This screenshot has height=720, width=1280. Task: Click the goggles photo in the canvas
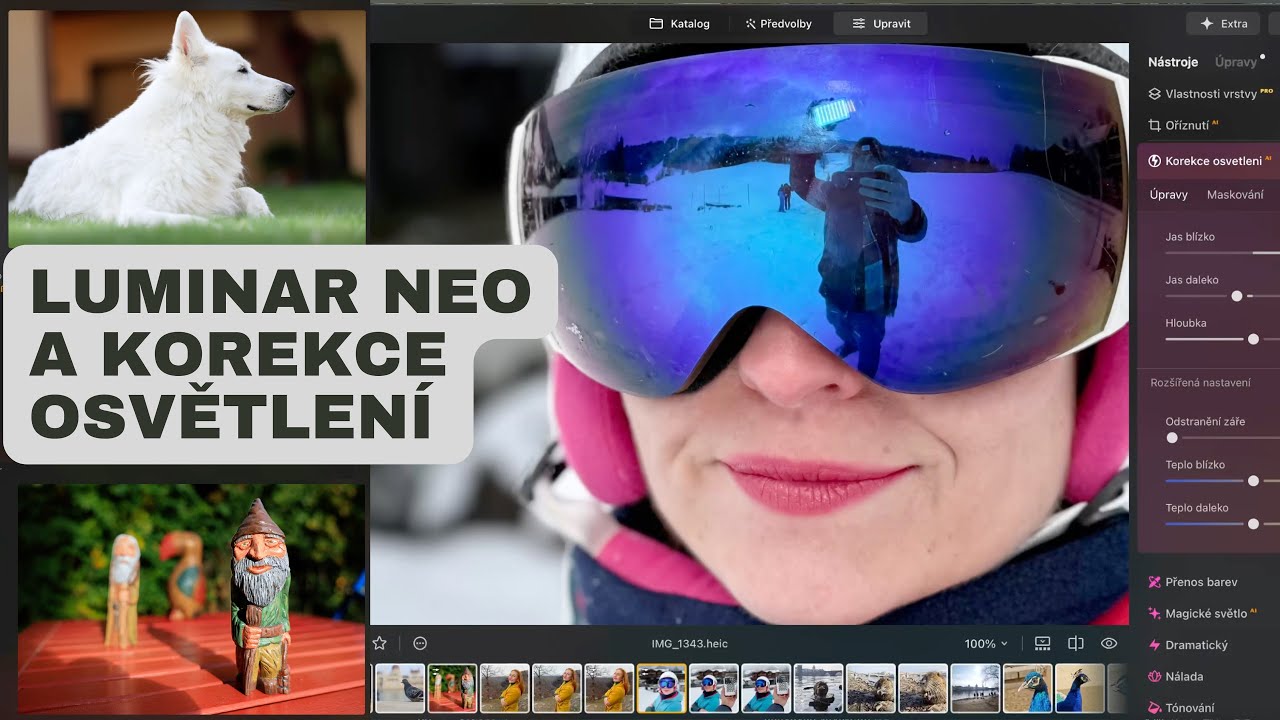click(x=749, y=334)
